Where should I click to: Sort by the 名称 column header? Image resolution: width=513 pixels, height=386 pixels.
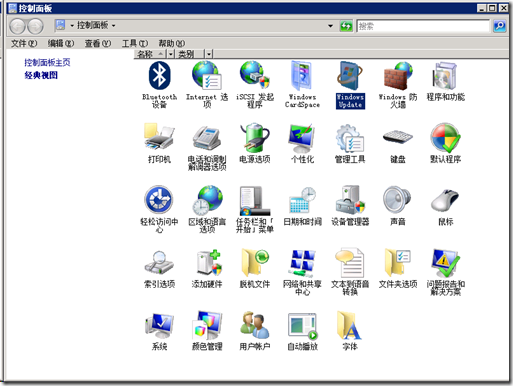(150, 54)
